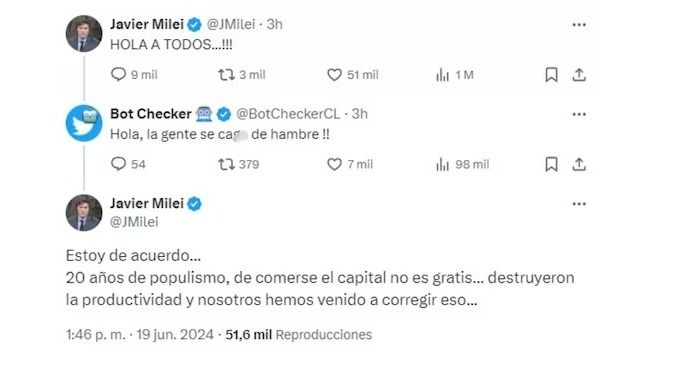The width and height of the screenshot is (682, 384).
Task: View analytics for tweet with 1 M views
Action: 455,75
